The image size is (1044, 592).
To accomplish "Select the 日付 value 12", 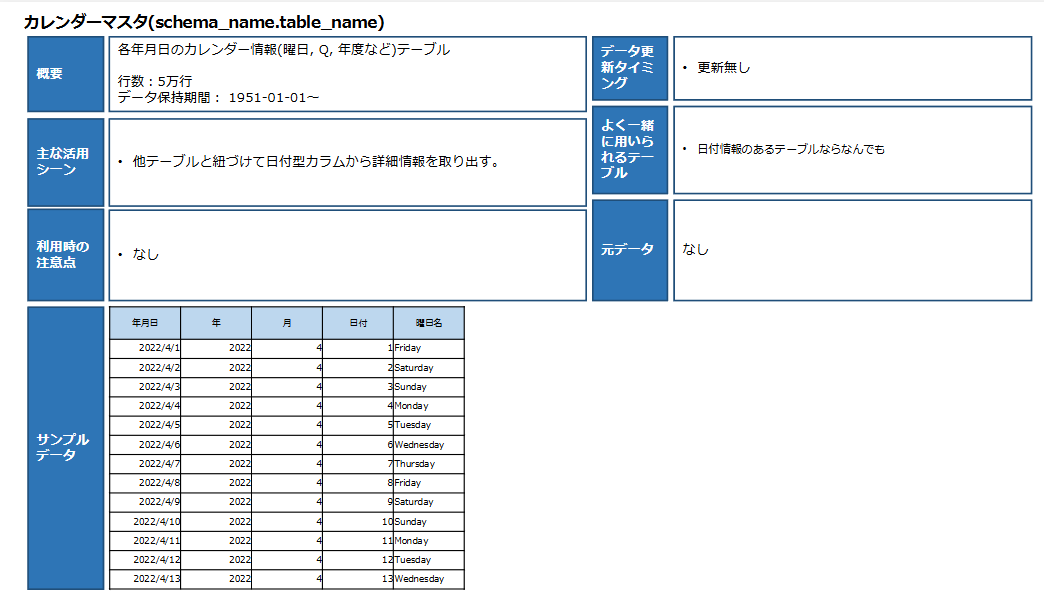I will tap(358, 561).
